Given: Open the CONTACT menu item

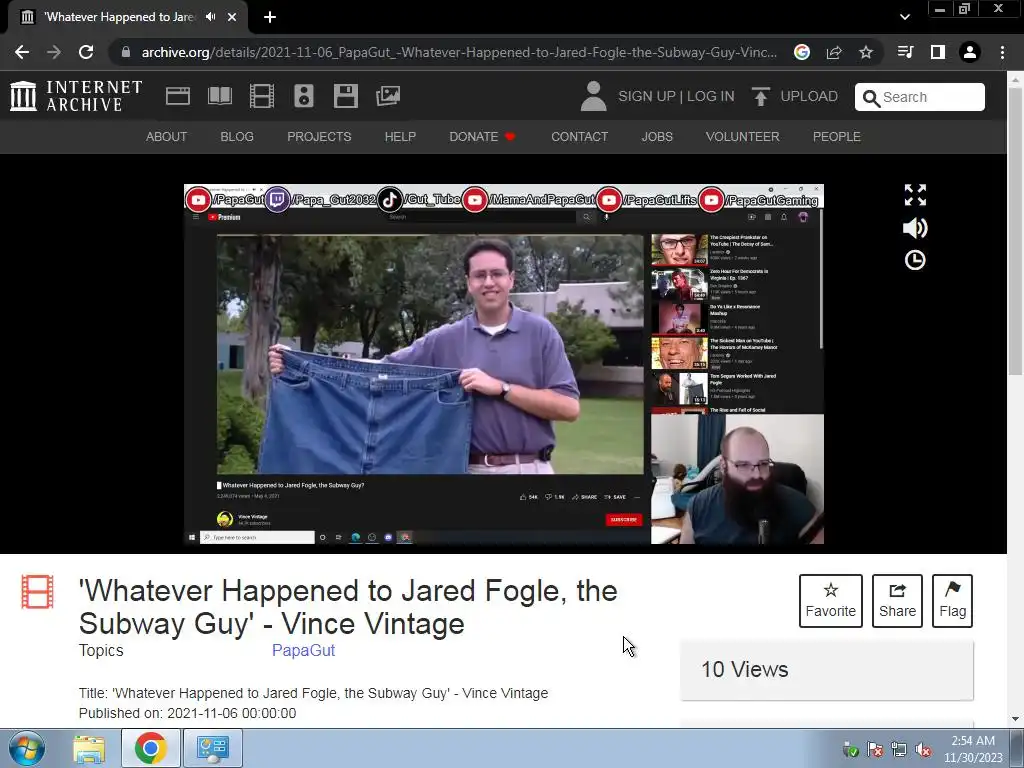Looking at the screenshot, I should pos(579,136).
